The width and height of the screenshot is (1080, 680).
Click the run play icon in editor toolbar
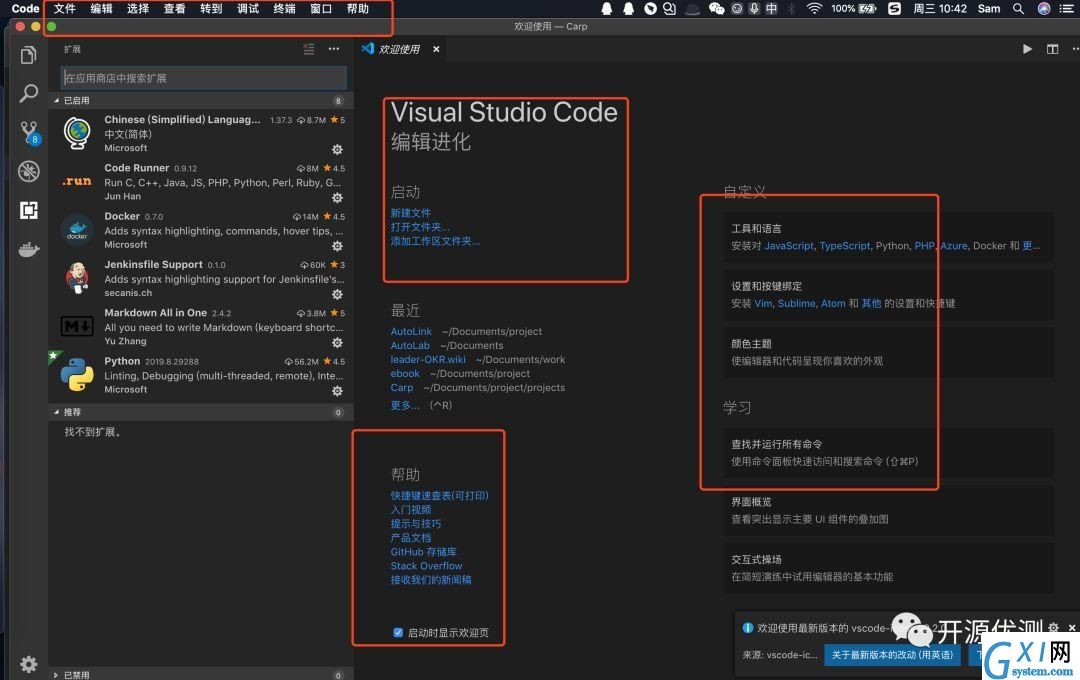[1027, 49]
